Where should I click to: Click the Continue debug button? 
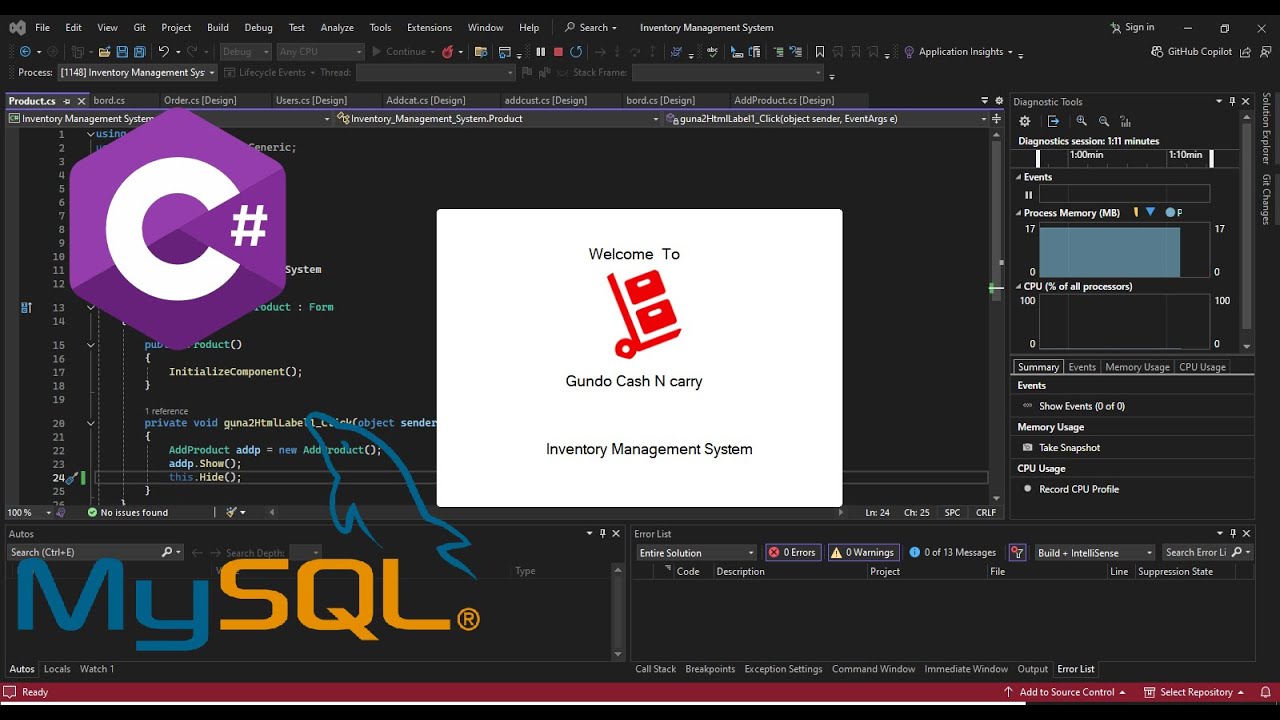pos(399,52)
